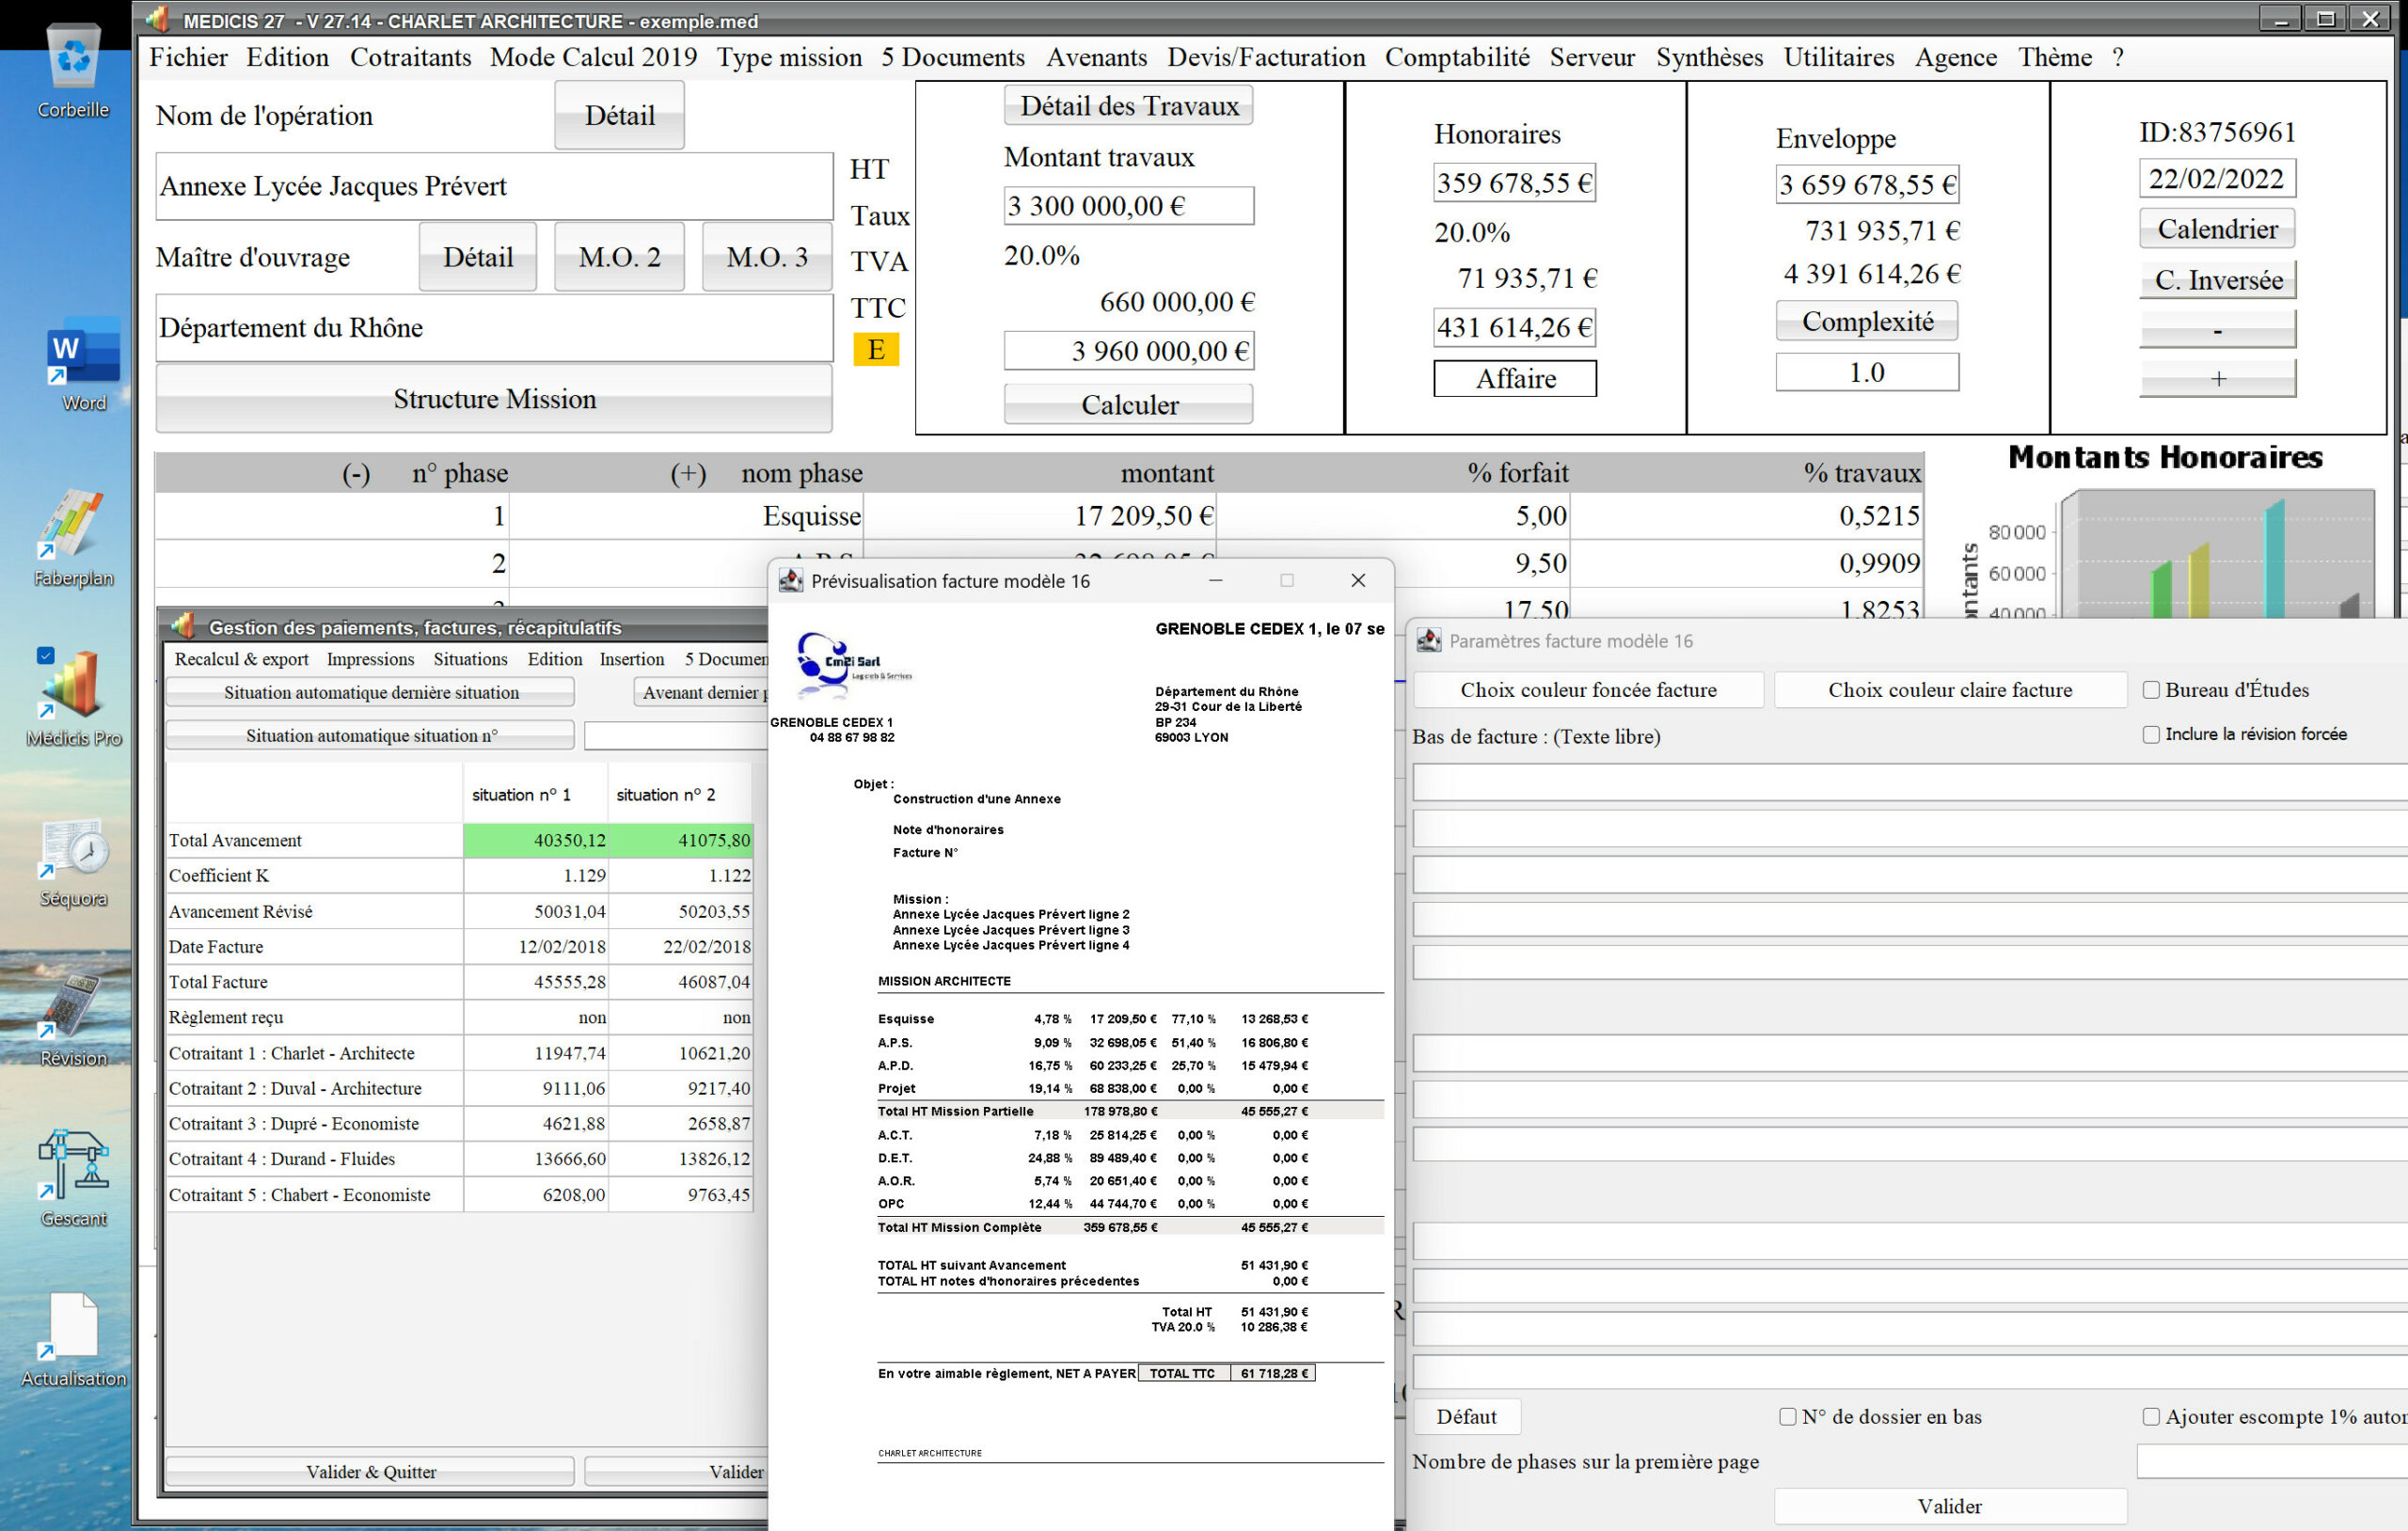This screenshot has height=1531, width=2408.
Task: Open the Faberplan desktop shortcut
Action: [x=73, y=527]
